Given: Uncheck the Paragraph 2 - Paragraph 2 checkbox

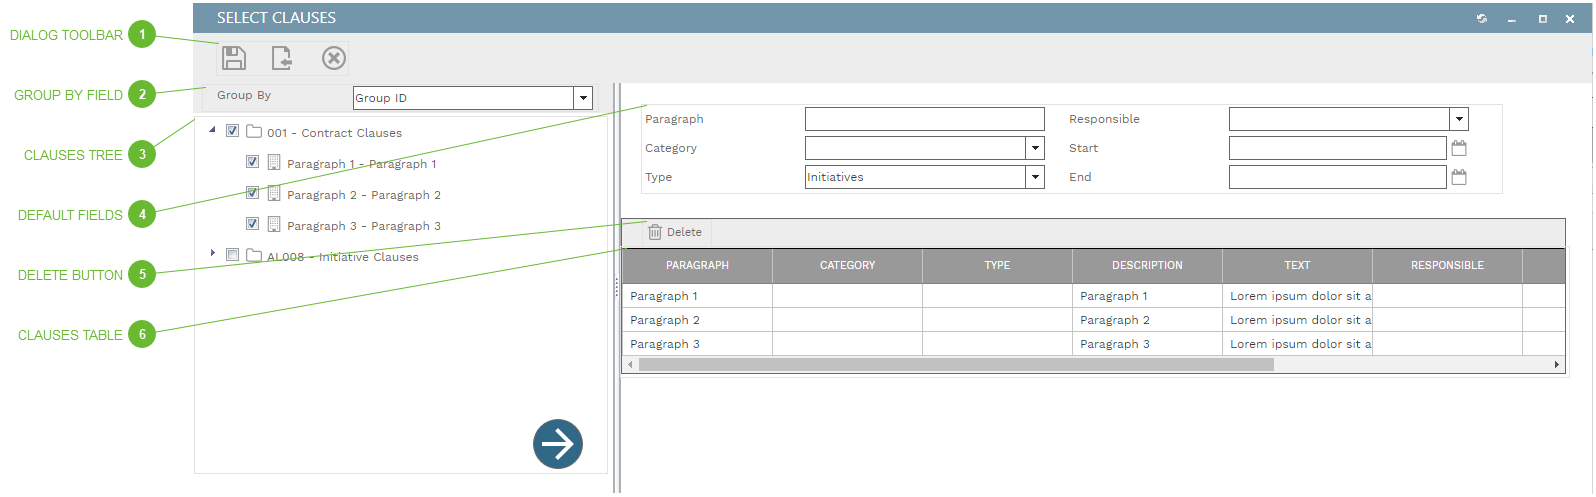Looking at the screenshot, I should pos(253,193).
